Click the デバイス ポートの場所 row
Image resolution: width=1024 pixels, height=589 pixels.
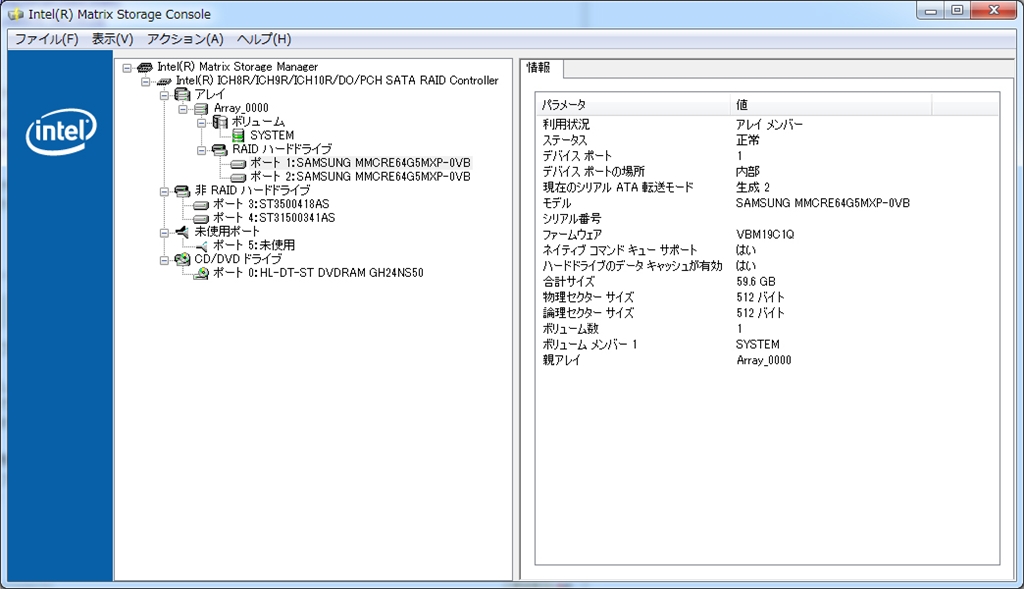coord(767,171)
